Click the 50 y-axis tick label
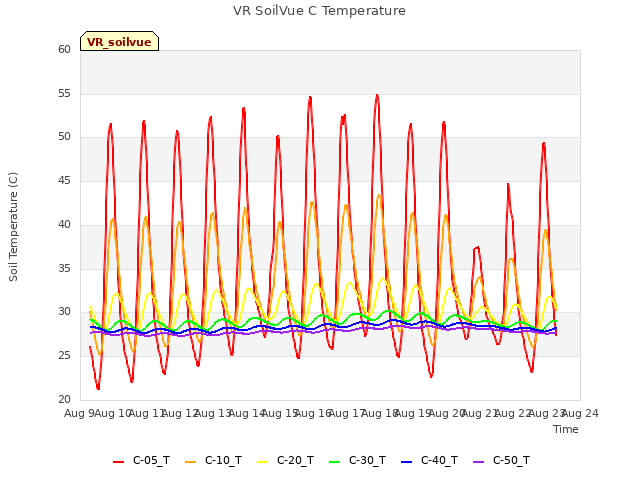 coord(64,137)
